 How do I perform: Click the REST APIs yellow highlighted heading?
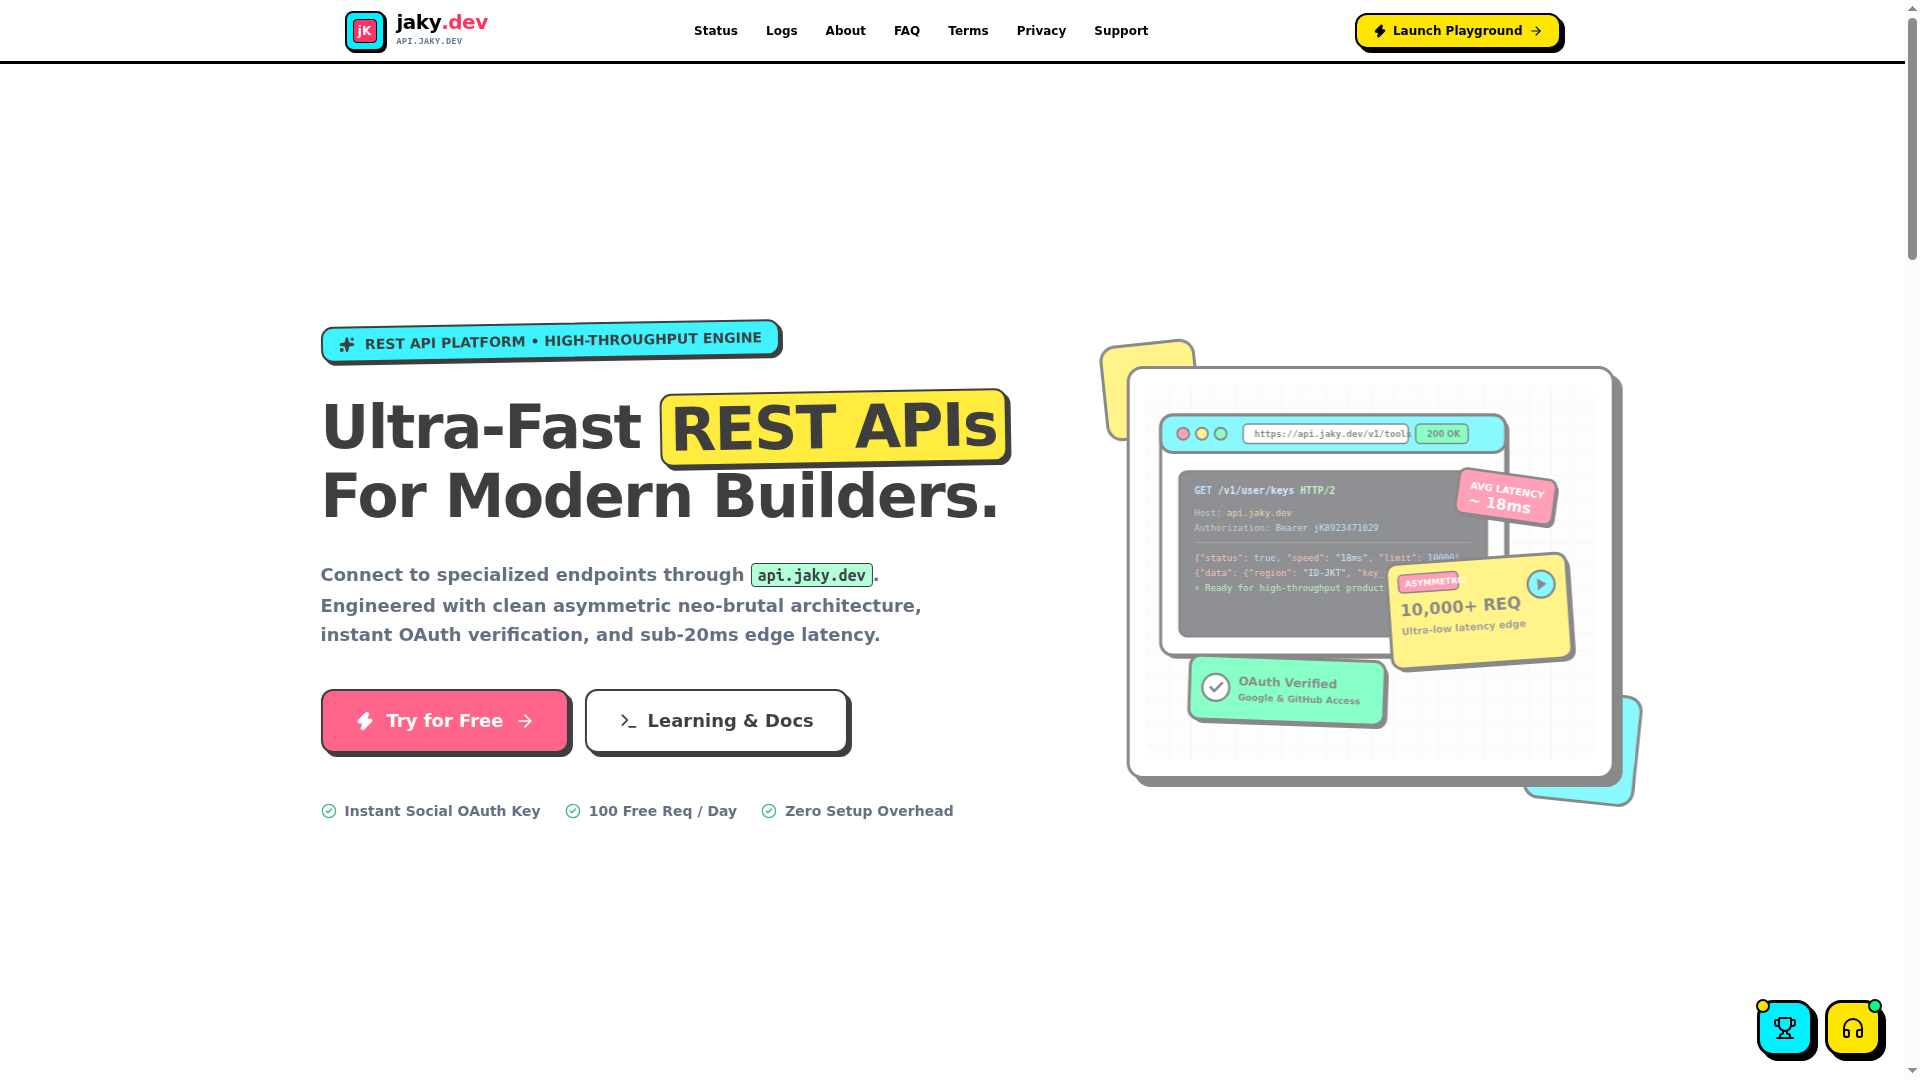click(835, 428)
